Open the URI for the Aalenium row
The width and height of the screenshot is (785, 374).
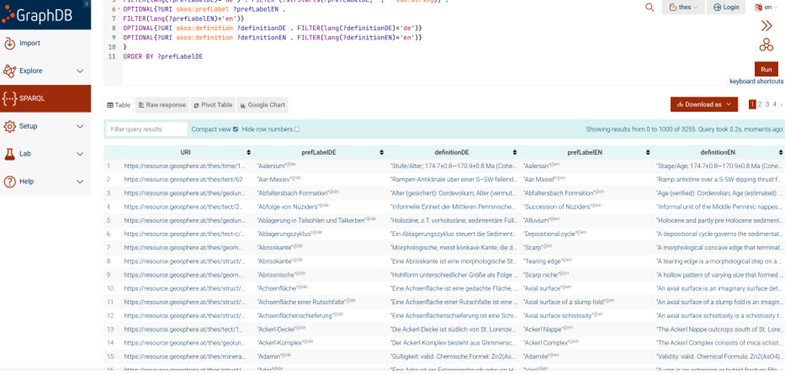coord(185,166)
